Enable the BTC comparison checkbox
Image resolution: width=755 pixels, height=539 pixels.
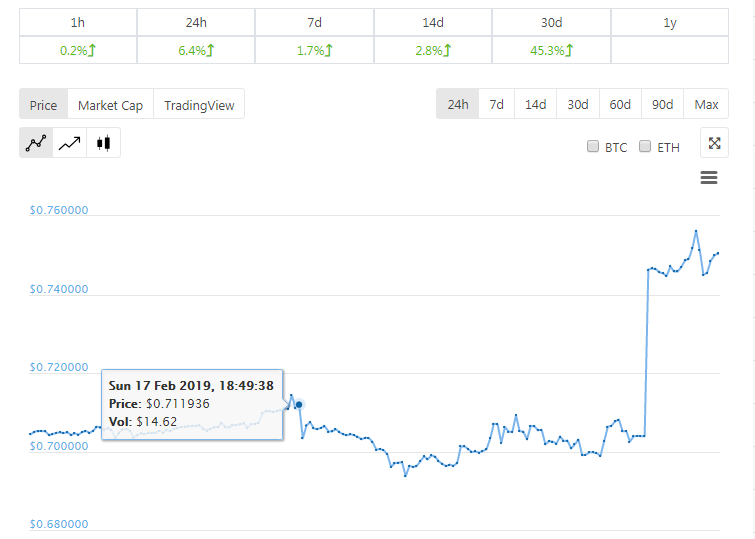(x=593, y=147)
